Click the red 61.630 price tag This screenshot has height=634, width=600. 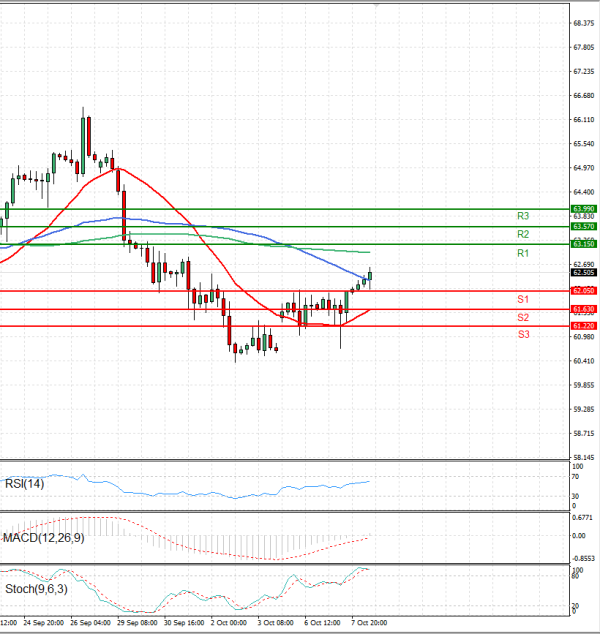pyautogui.click(x=584, y=309)
